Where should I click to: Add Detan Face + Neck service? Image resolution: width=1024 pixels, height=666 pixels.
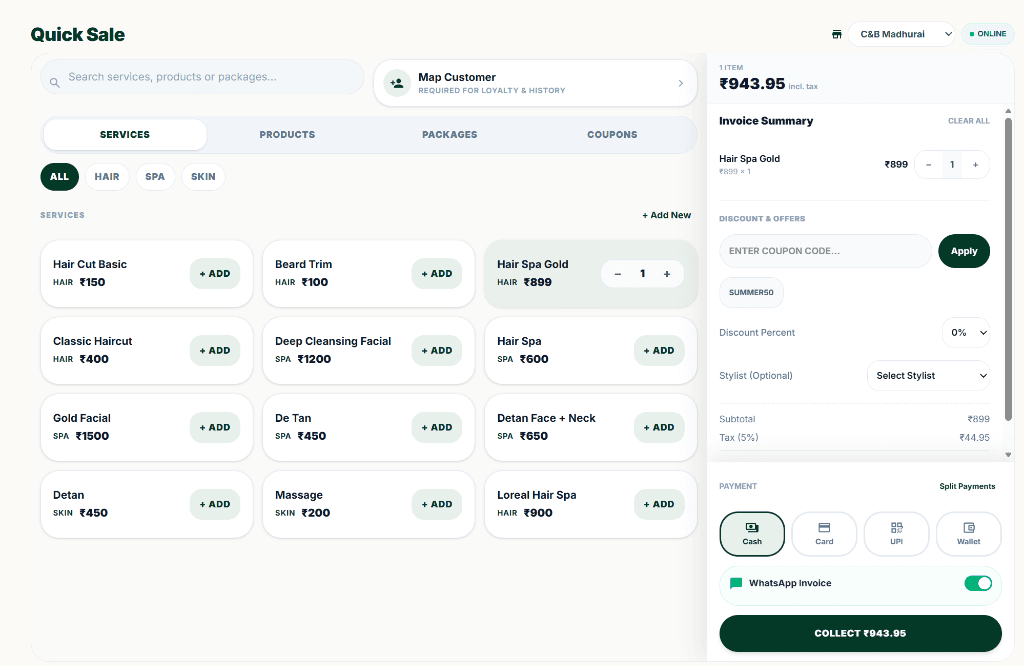pyautogui.click(x=659, y=428)
